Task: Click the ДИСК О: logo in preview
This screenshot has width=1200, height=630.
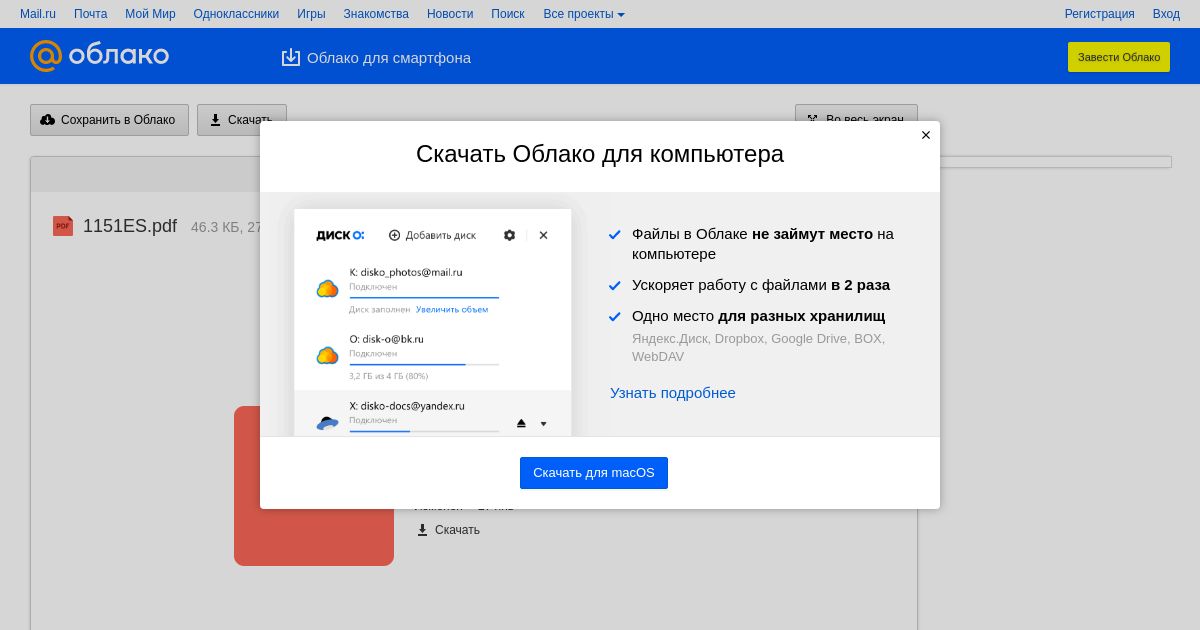Action: tap(340, 235)
